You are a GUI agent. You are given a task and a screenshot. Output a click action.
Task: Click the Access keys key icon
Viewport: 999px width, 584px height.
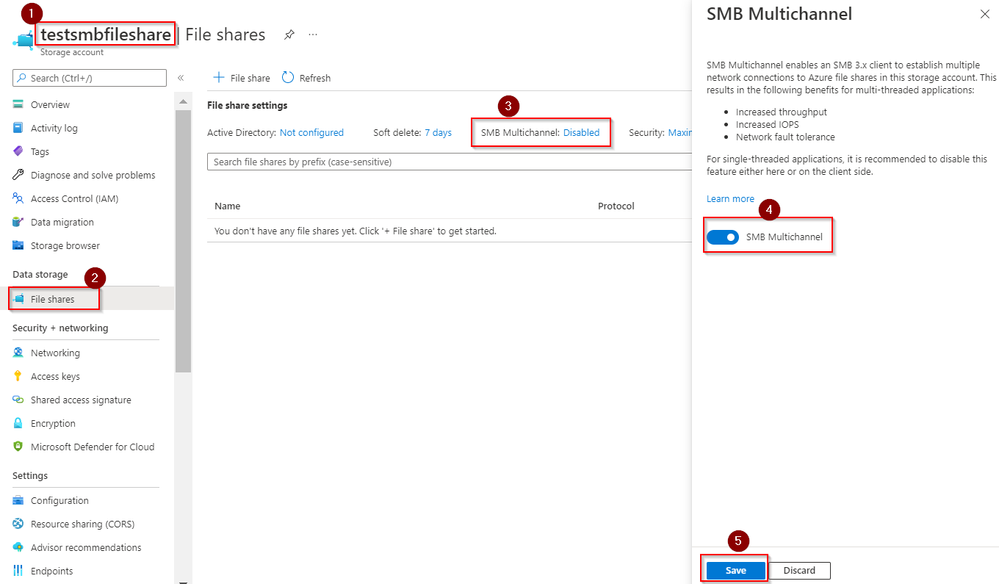pos(18,376)
